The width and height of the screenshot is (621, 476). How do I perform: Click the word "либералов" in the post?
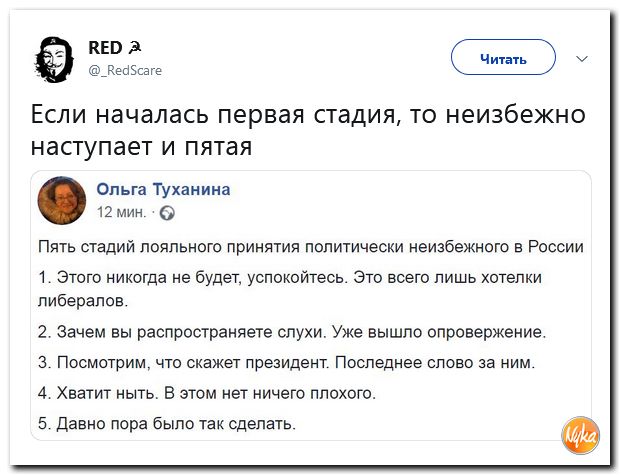pyautogui.click(x=83, y=301)
